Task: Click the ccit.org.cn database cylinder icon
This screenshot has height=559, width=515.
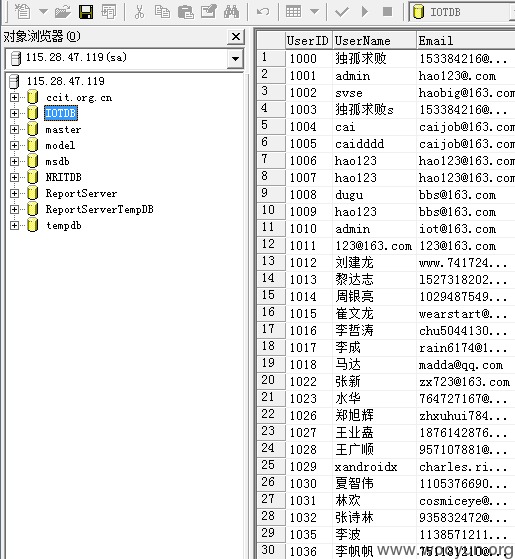Action: pyautogui.click(x=33, y=97)
